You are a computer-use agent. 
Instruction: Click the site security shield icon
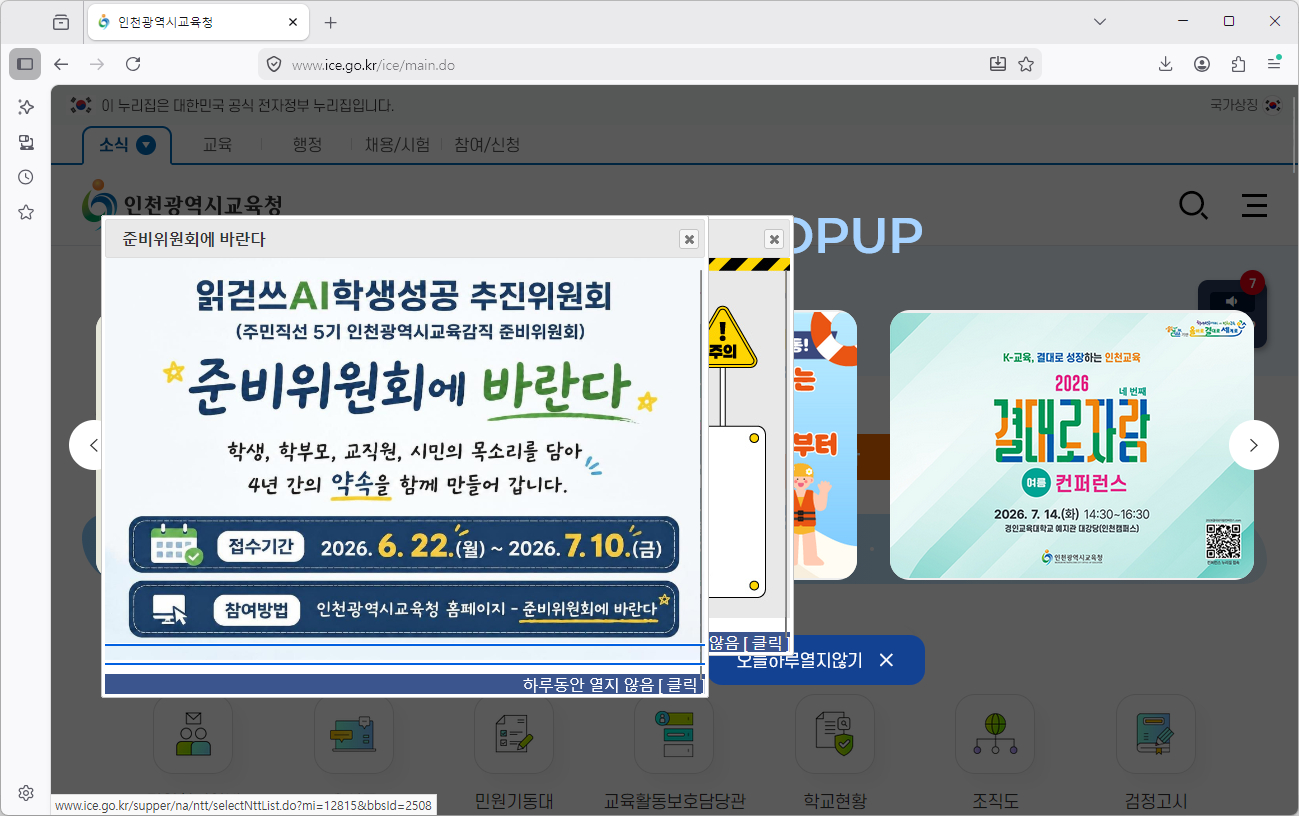click(x=273, y=64)
